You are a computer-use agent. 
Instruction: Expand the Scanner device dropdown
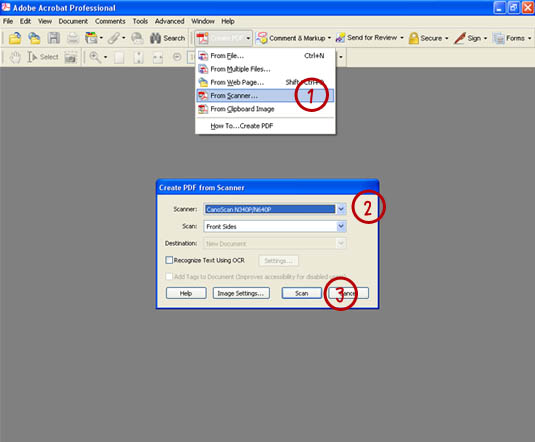[341, 209]
